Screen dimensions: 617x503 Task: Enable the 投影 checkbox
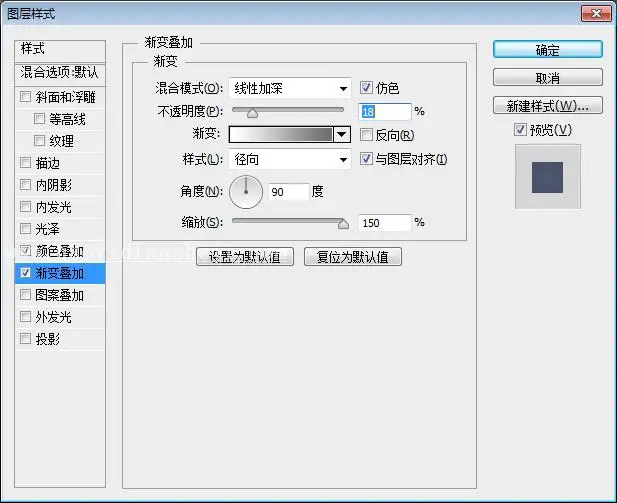click(x=25, y=338)
